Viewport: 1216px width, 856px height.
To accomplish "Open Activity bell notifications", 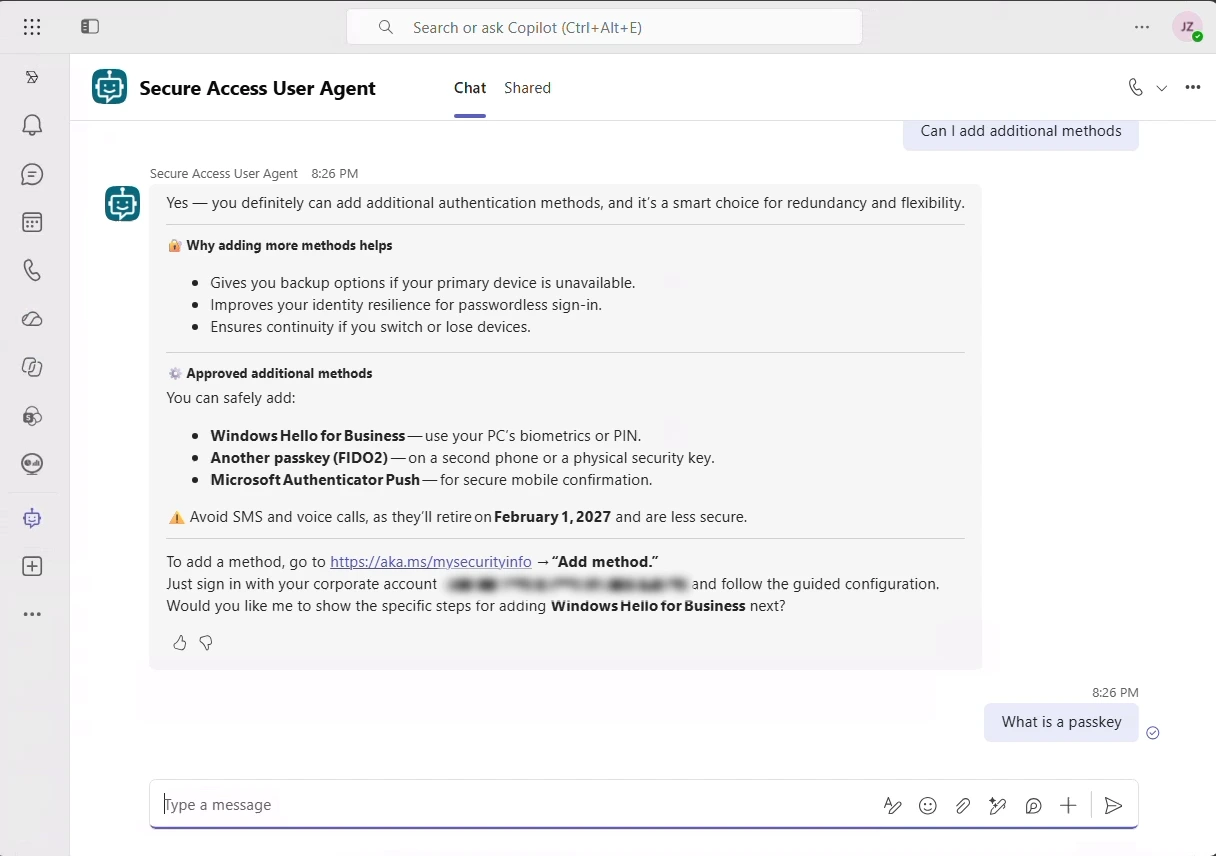I will 32,125.
